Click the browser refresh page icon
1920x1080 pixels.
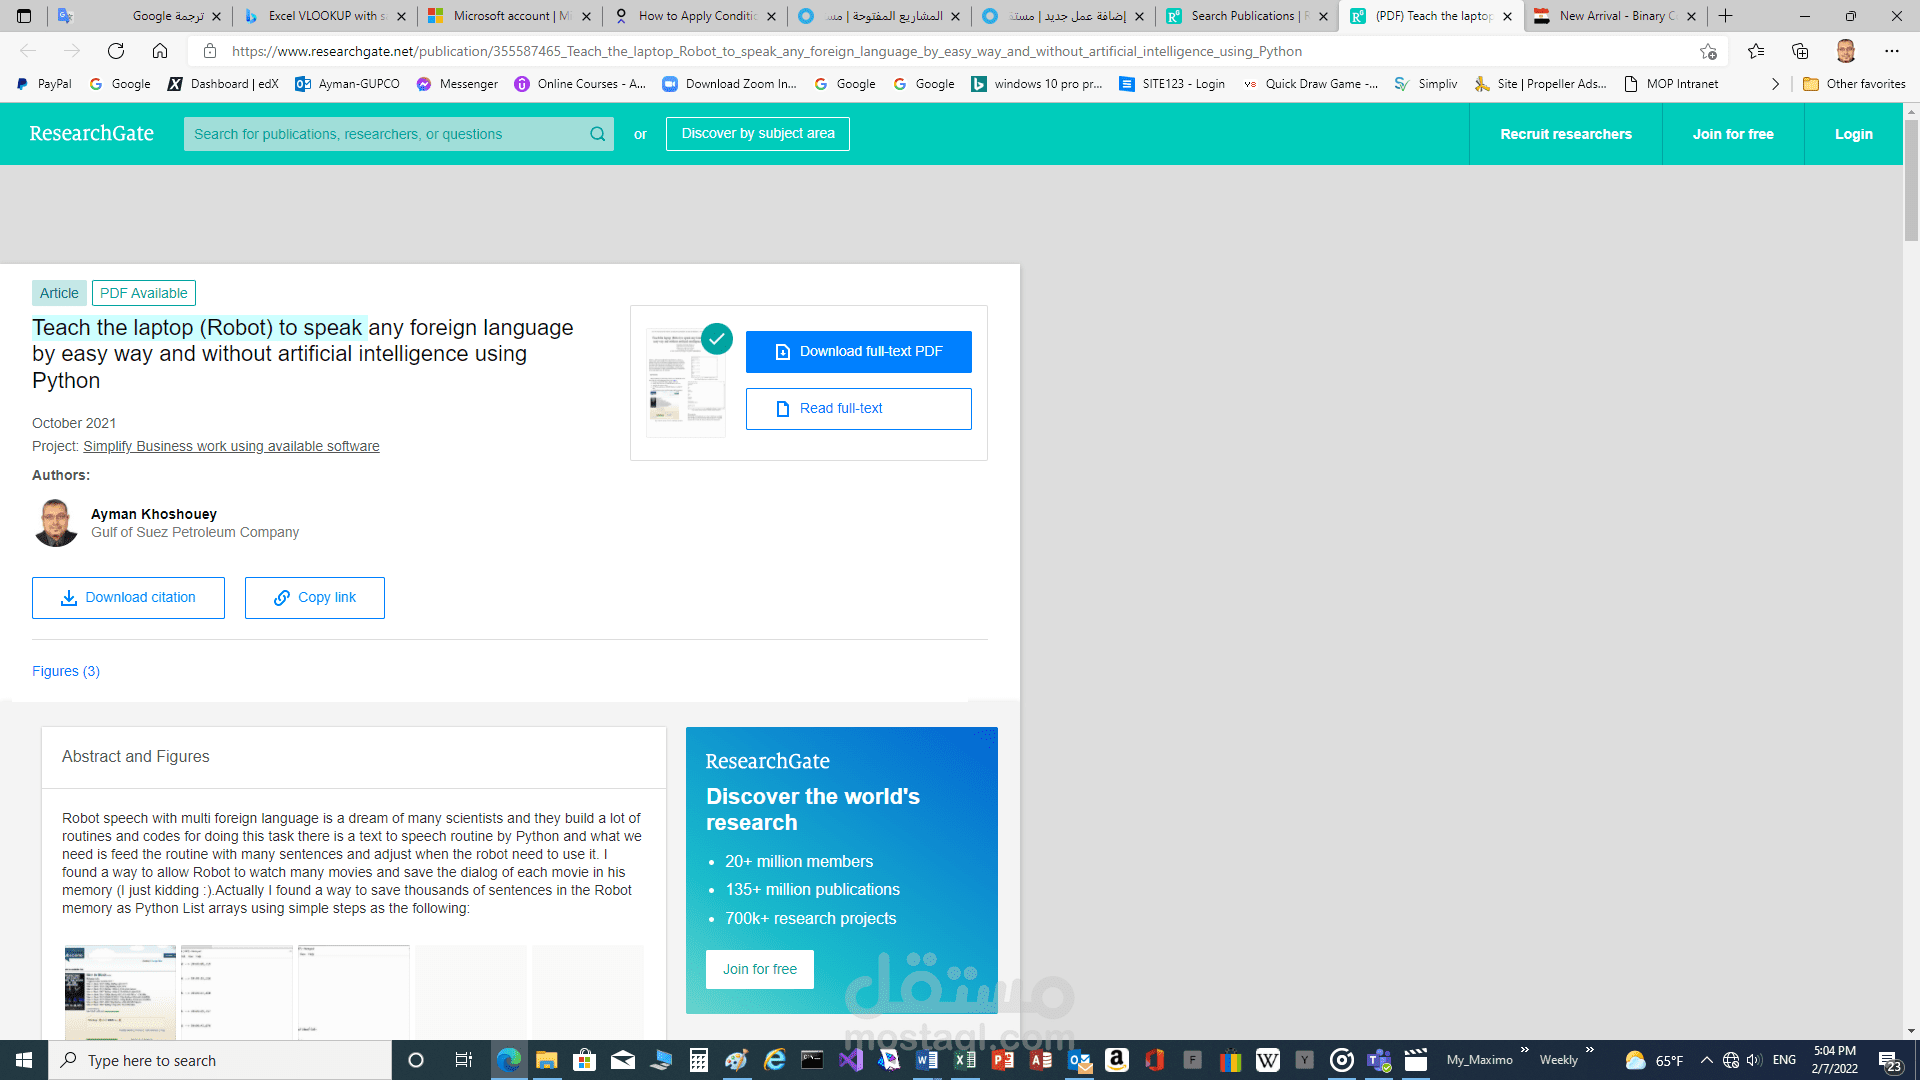click(x=117, y=50)
